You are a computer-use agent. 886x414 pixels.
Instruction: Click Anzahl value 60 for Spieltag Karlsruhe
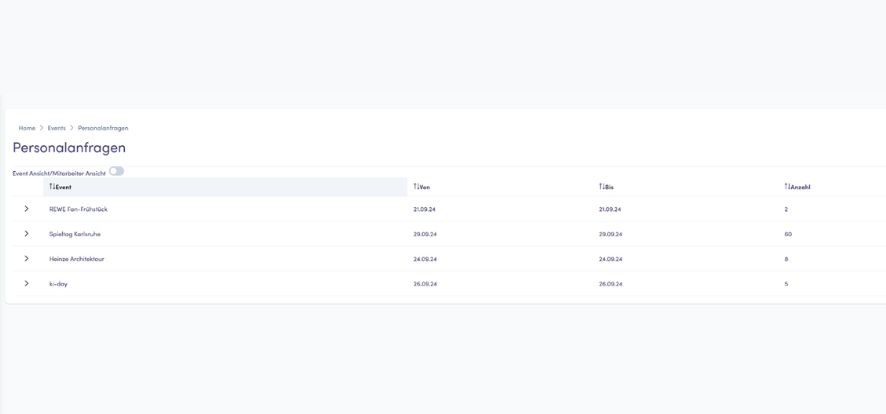788,234
